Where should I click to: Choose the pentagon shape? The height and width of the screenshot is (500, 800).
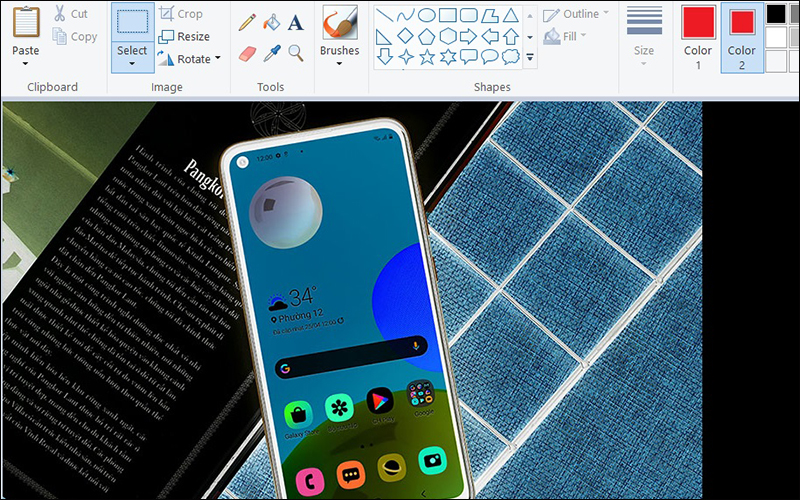(426, 36)
